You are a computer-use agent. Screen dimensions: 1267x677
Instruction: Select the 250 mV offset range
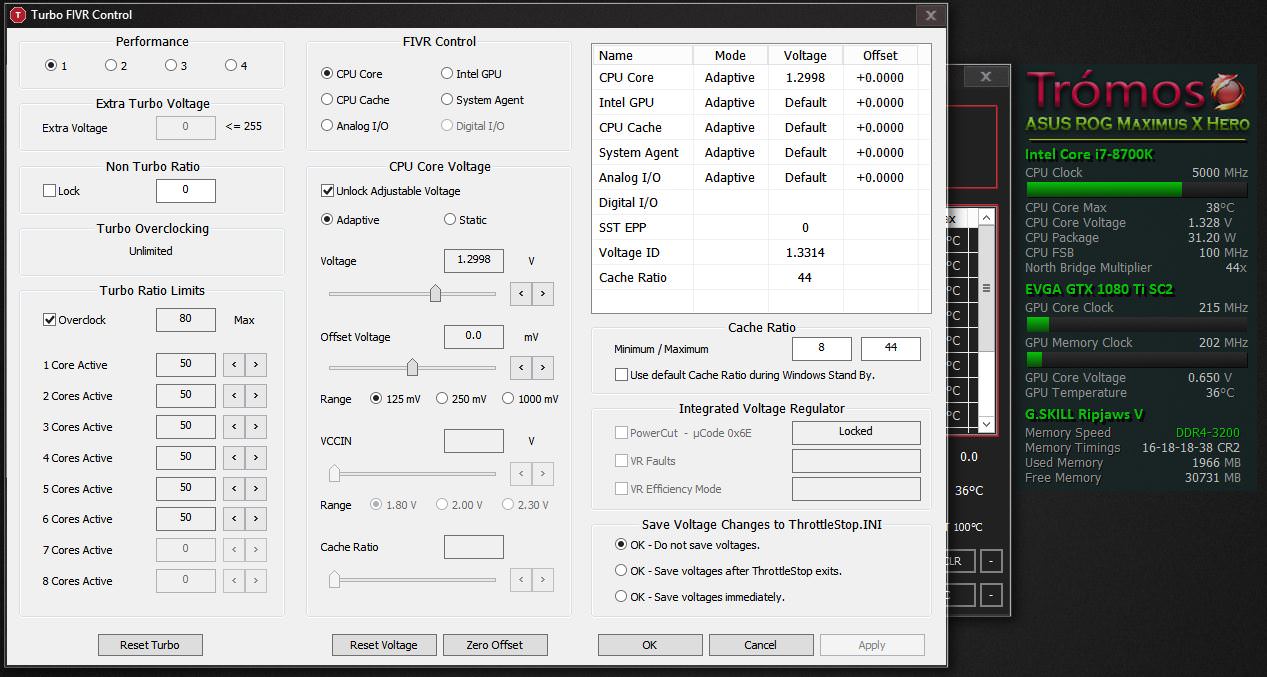442,399
